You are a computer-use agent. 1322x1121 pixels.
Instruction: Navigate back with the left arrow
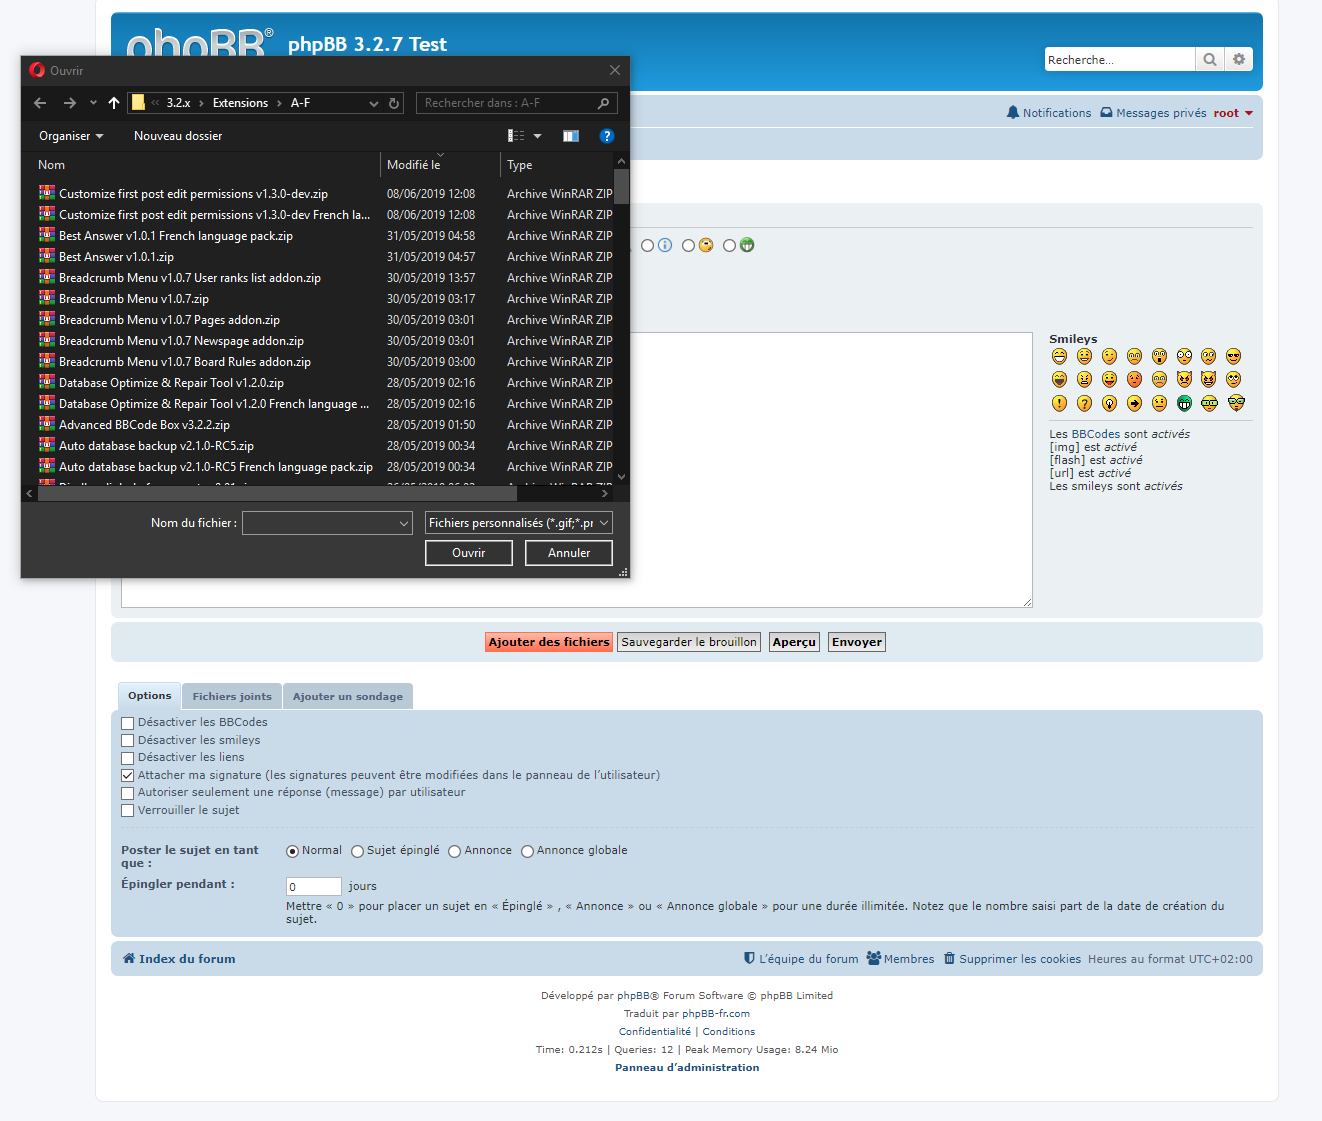pyautogui.click(x=40, y=103)
